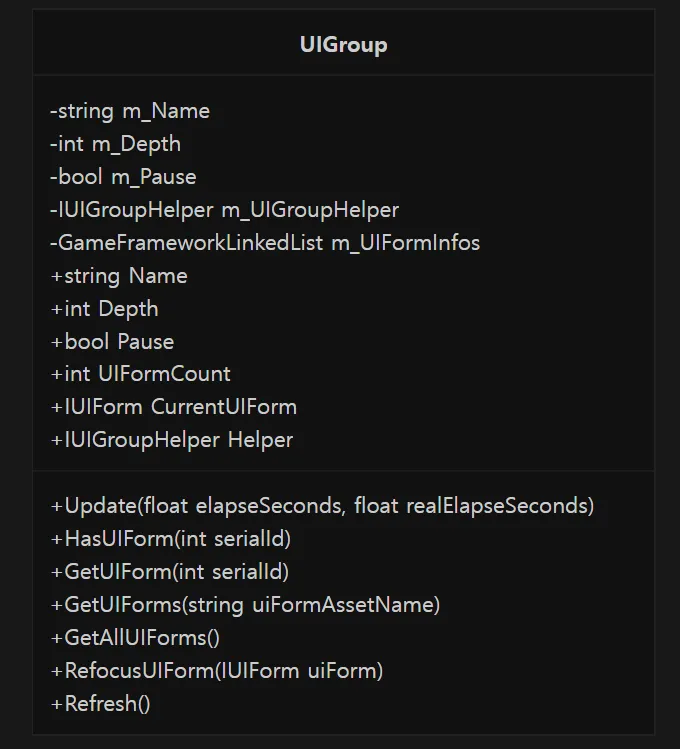Click the +string Name property
The height and width of the screenshot is (749, 680).
pyautogui.click(x=119, y=276)
